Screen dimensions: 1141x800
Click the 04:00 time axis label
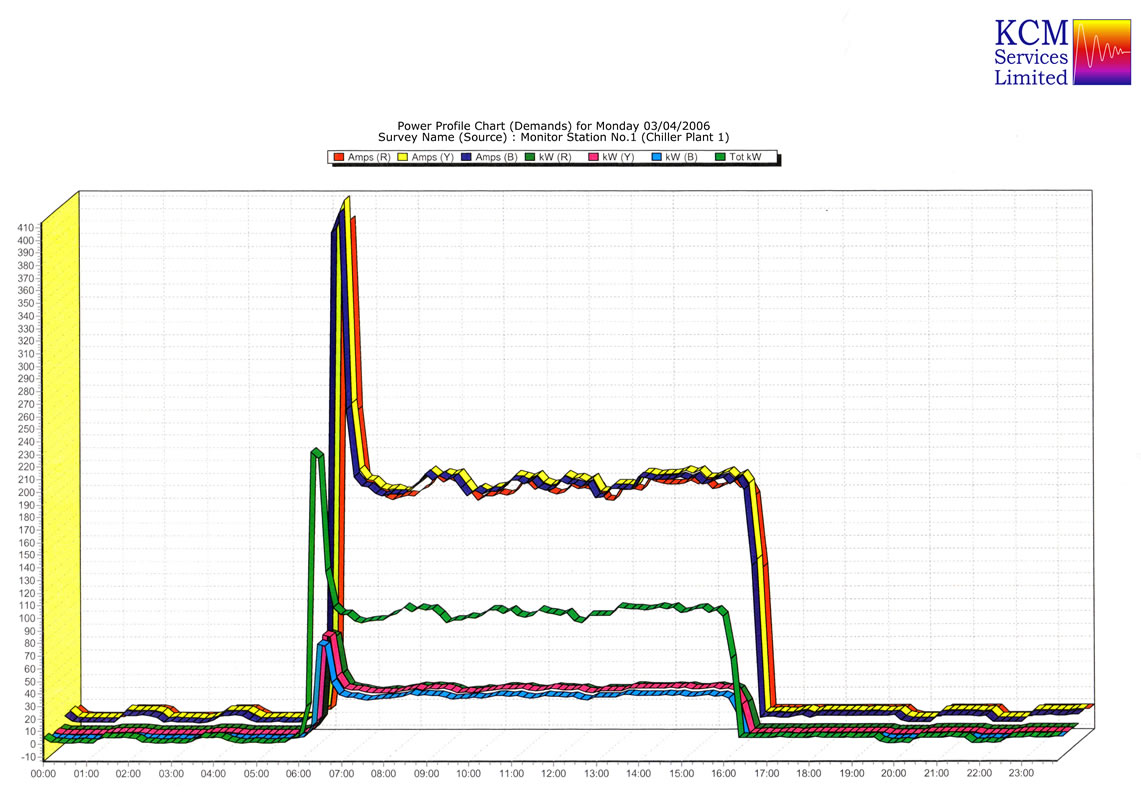pos(213,774)
